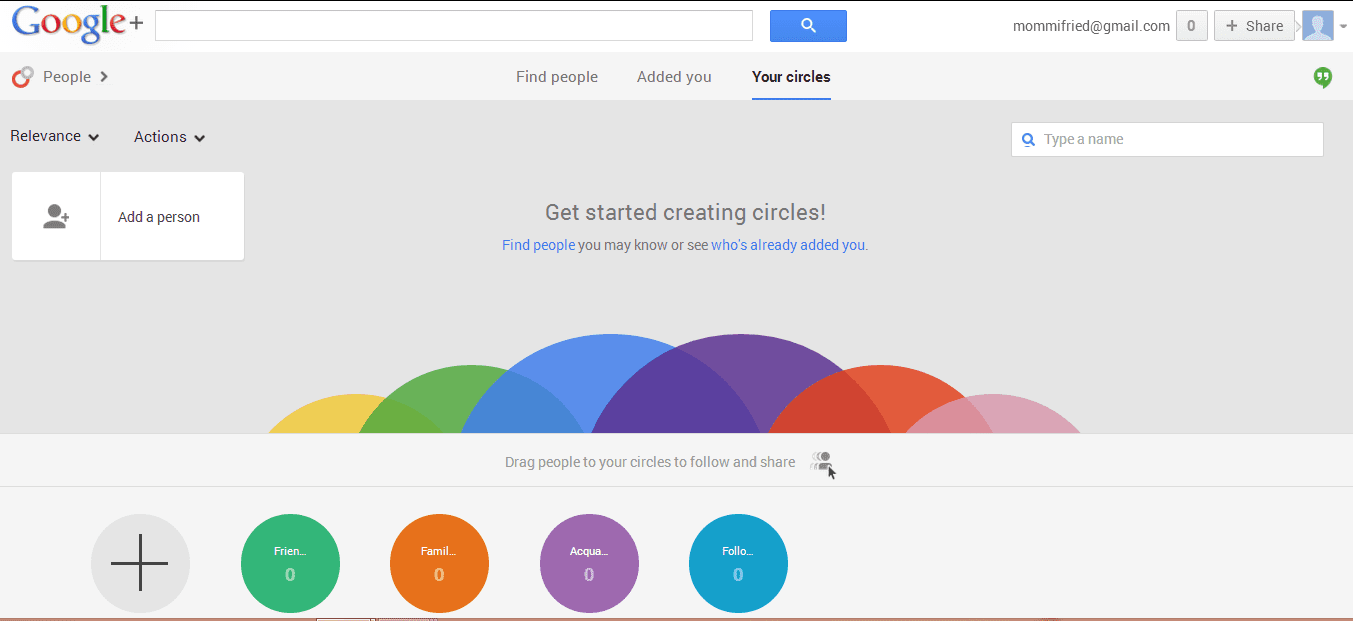Select the Your circles tab
Image resolution: width=1353 pixels, height=621 pixels.
coord(791,77)
